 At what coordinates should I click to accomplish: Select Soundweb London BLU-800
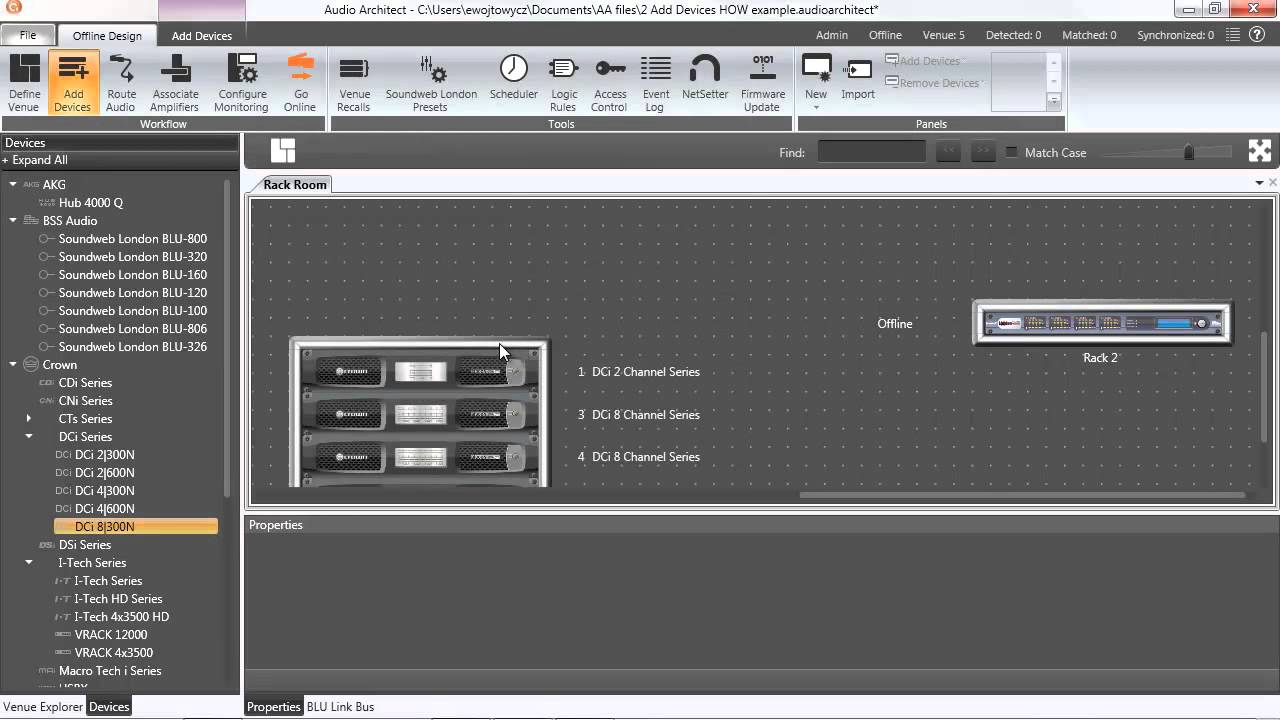pos(132,239)
